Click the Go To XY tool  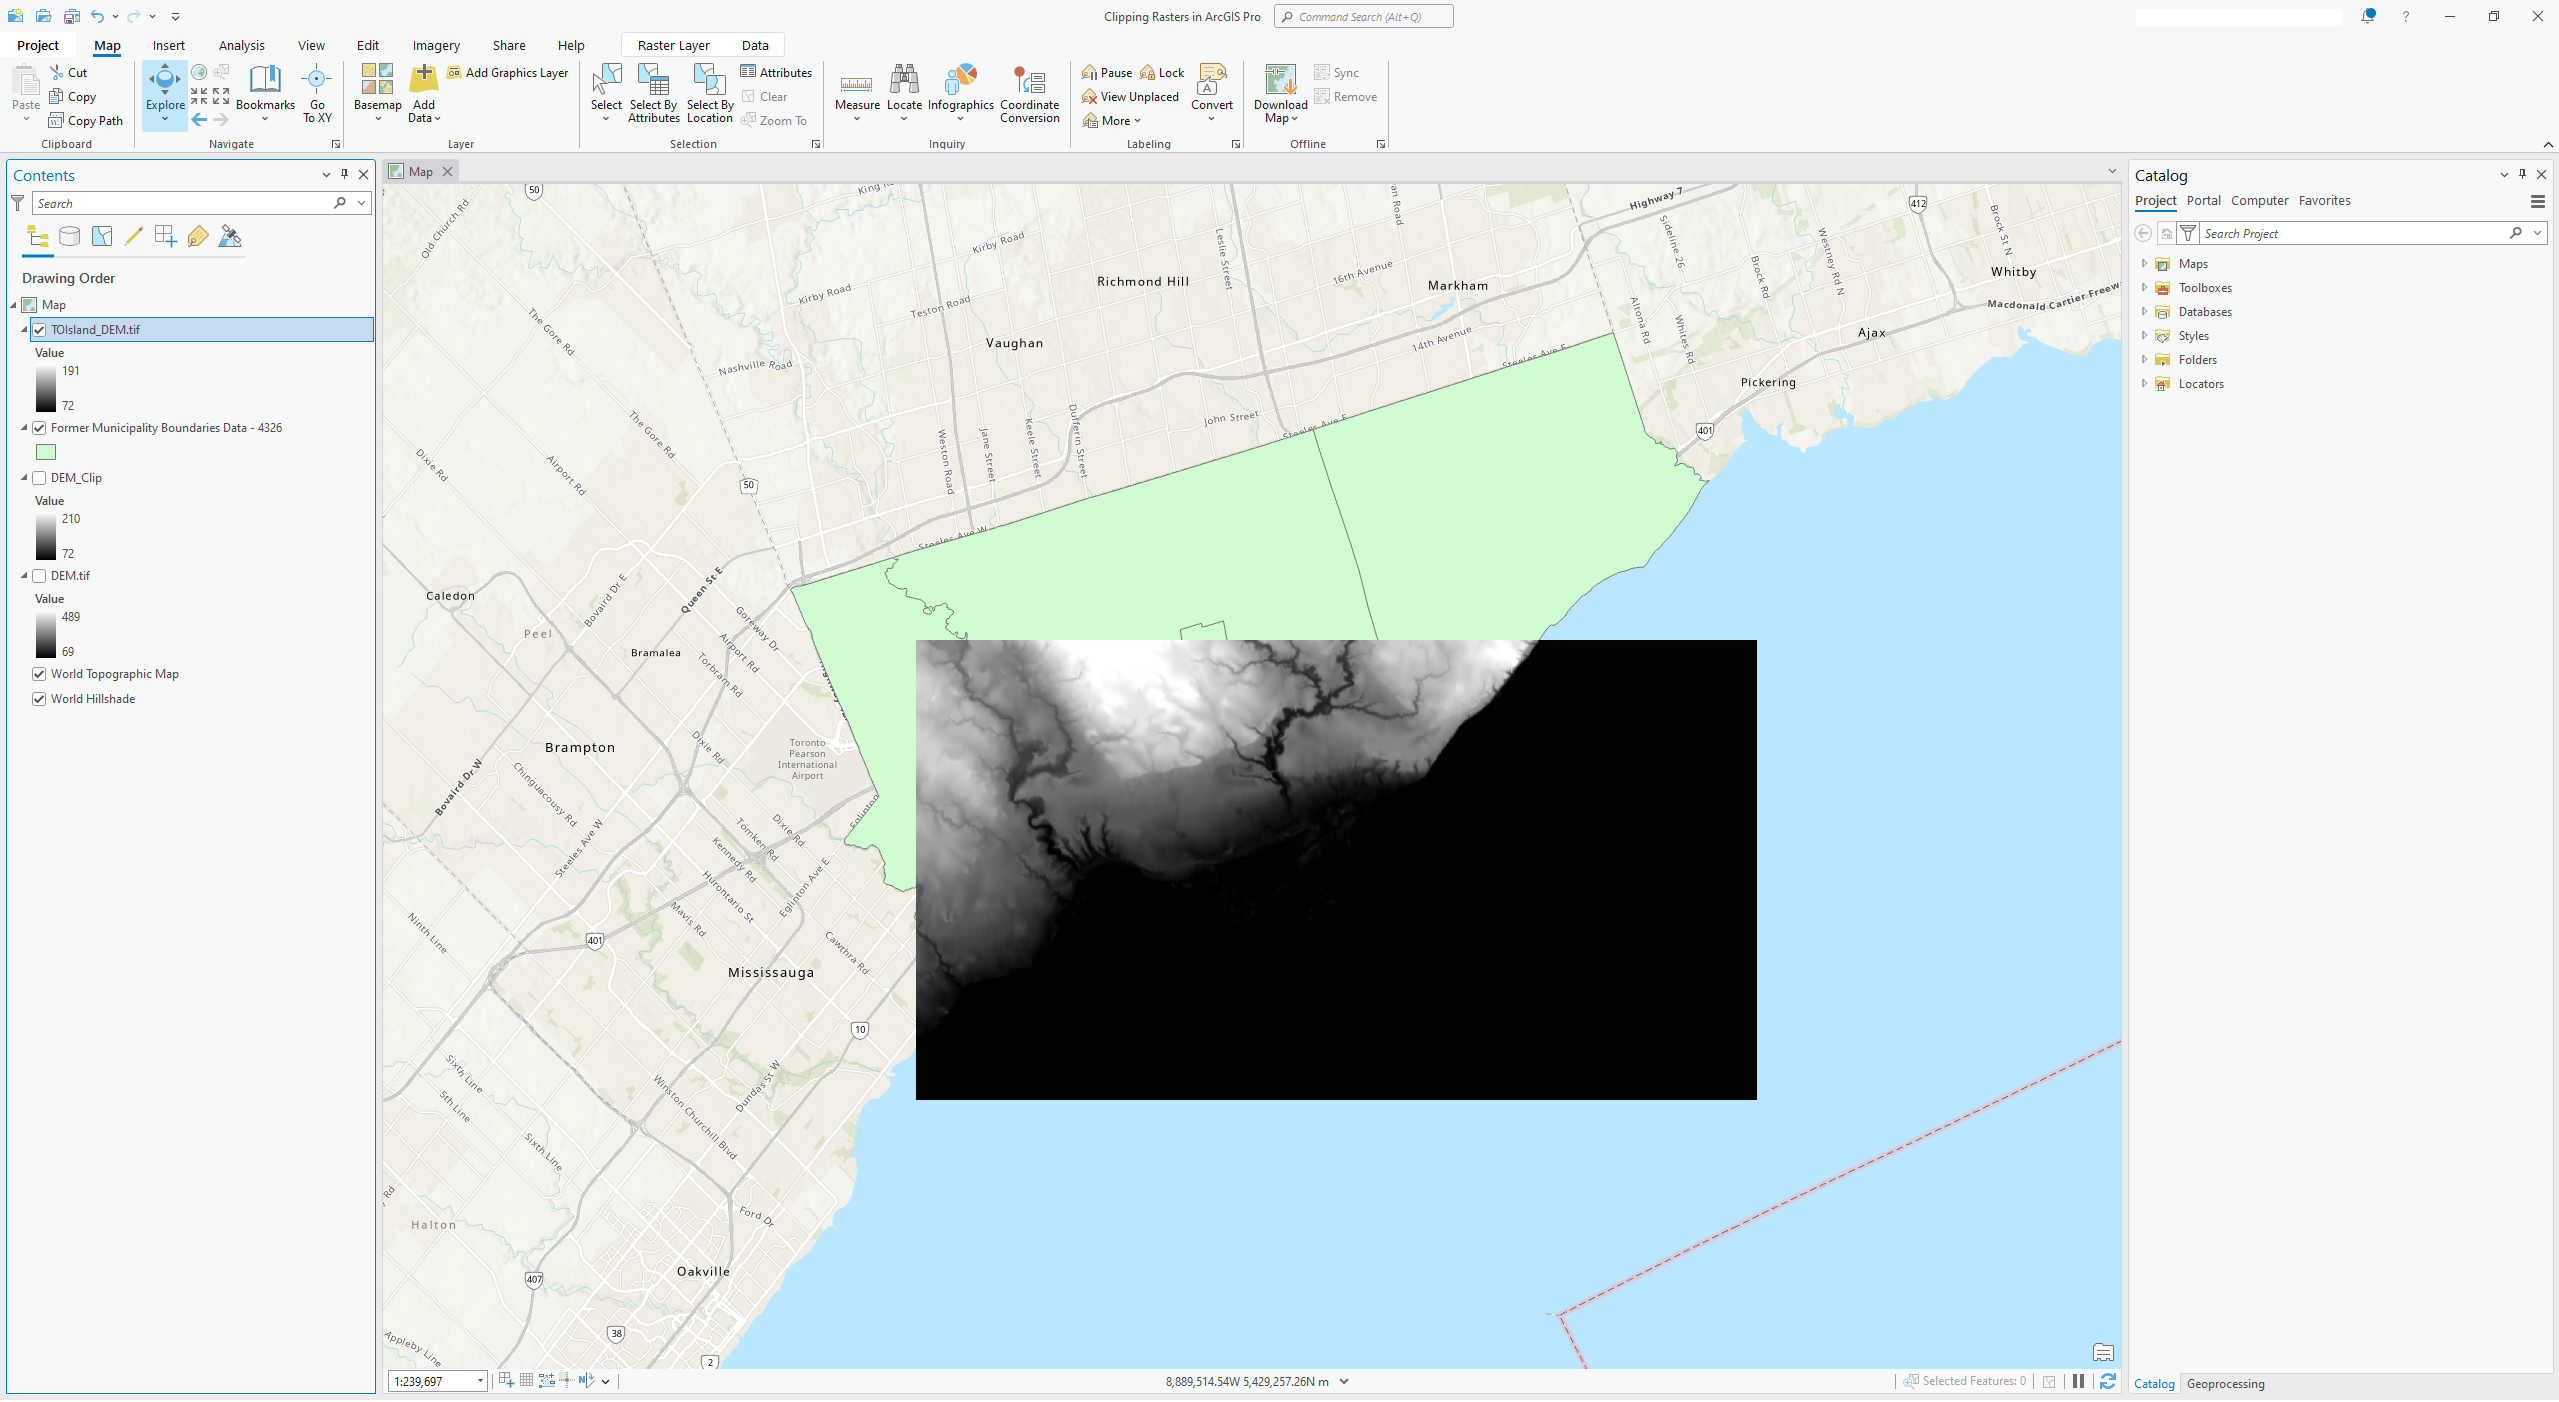pos(316,94)
